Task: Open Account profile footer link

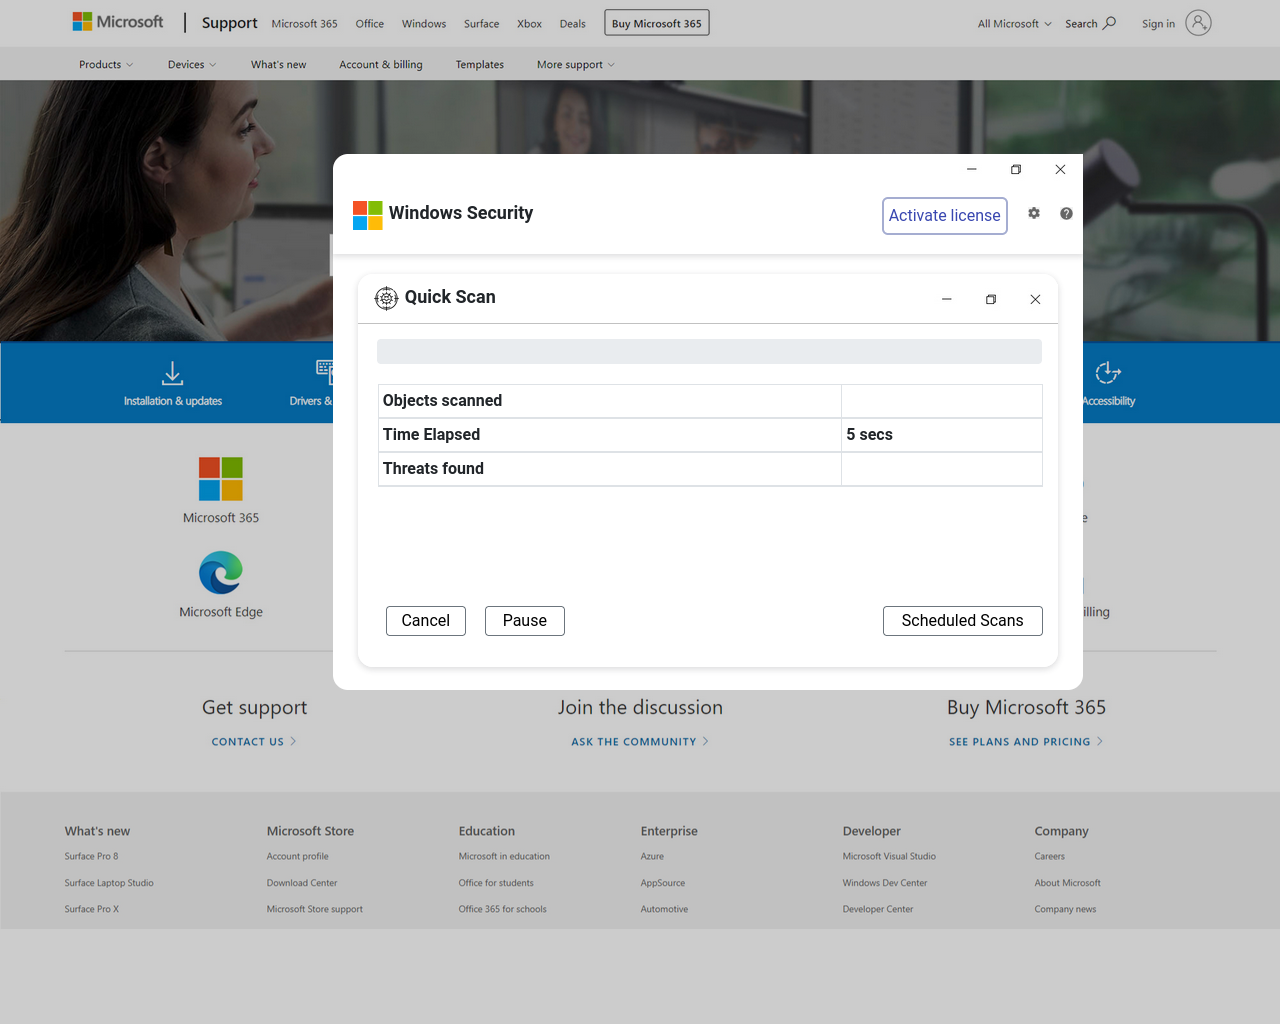Action: point(297,856)
